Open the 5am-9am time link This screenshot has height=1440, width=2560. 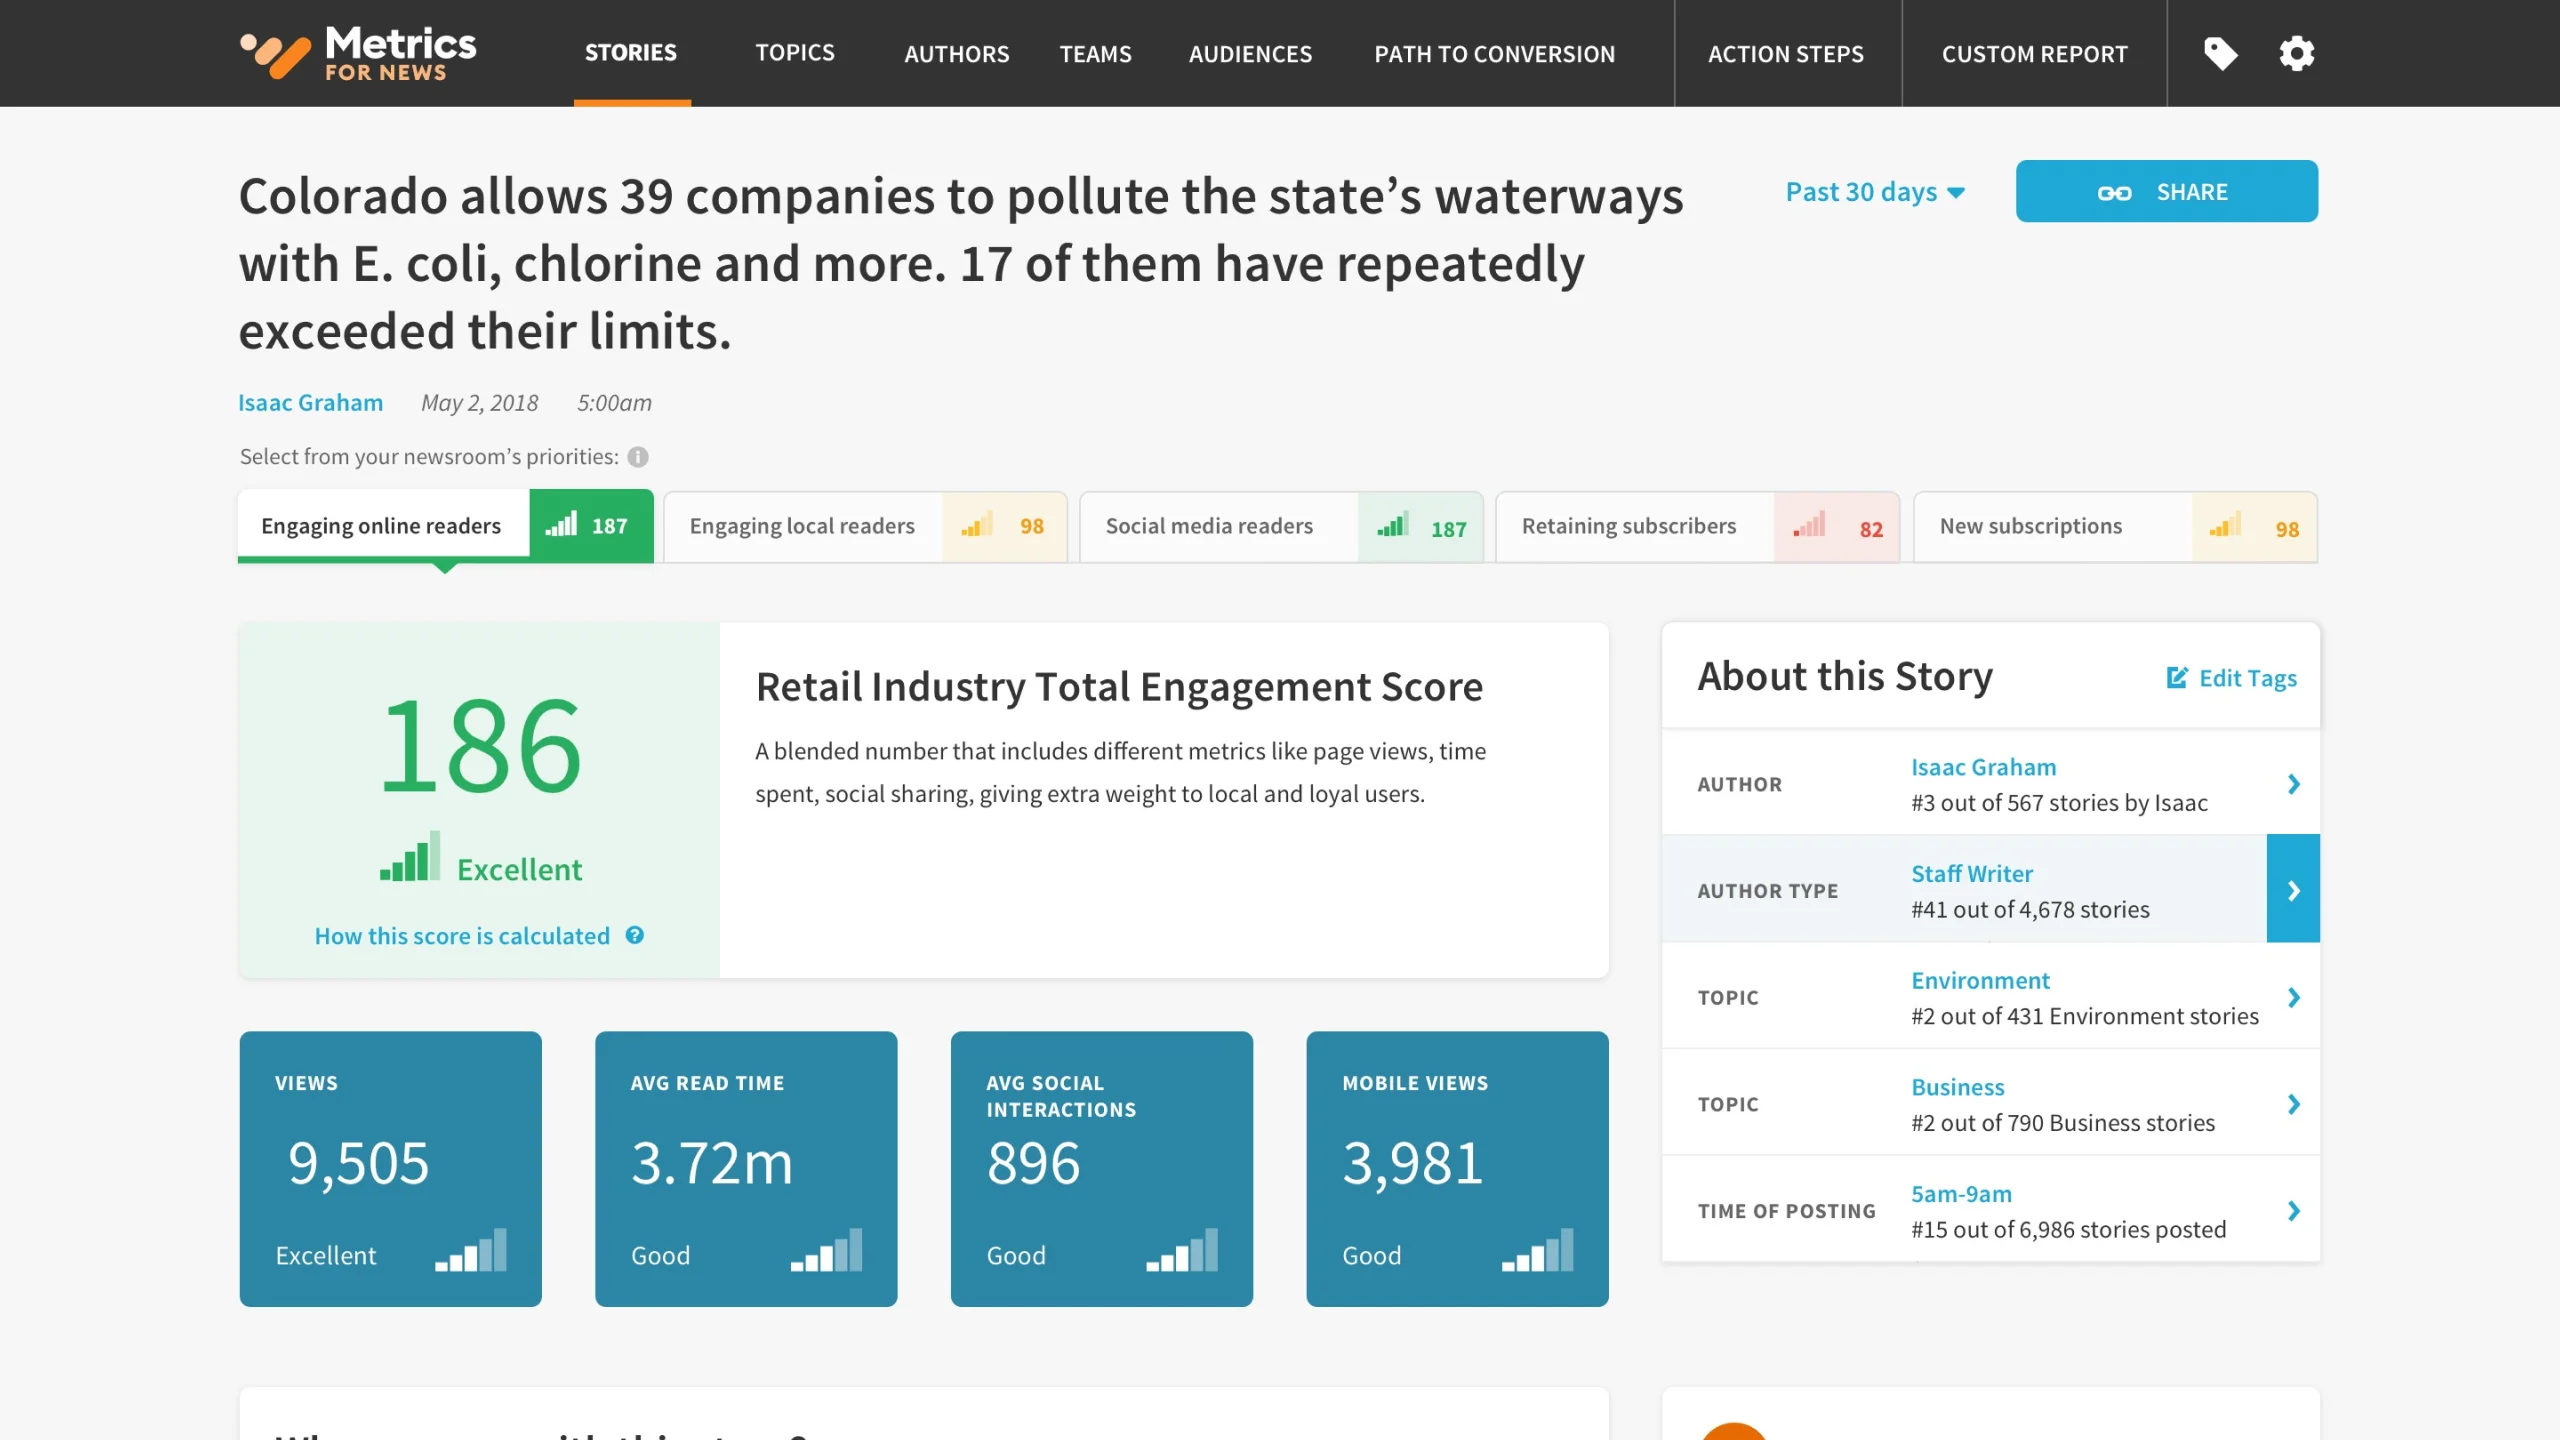pos(1961,1194)
